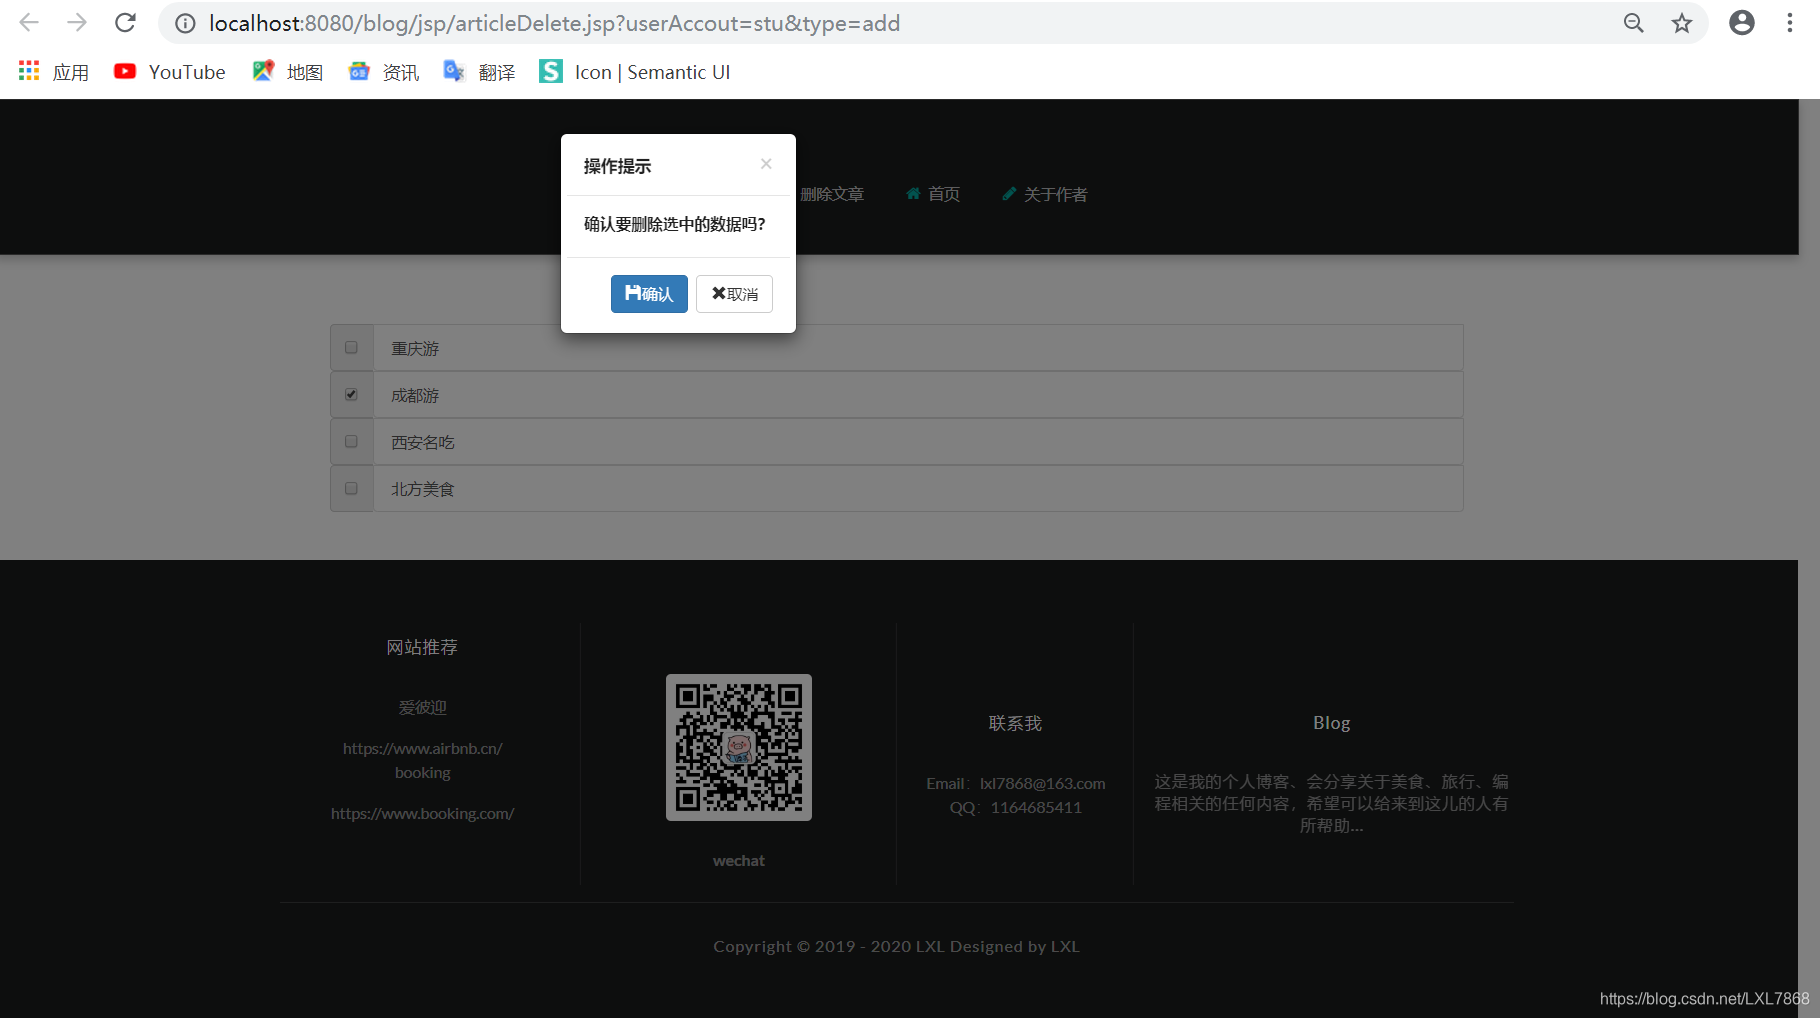Click the dialog message 确认要删除选中的数据吗?
The height and width of the screenshot is (1018, 1820).
(675, 224)
